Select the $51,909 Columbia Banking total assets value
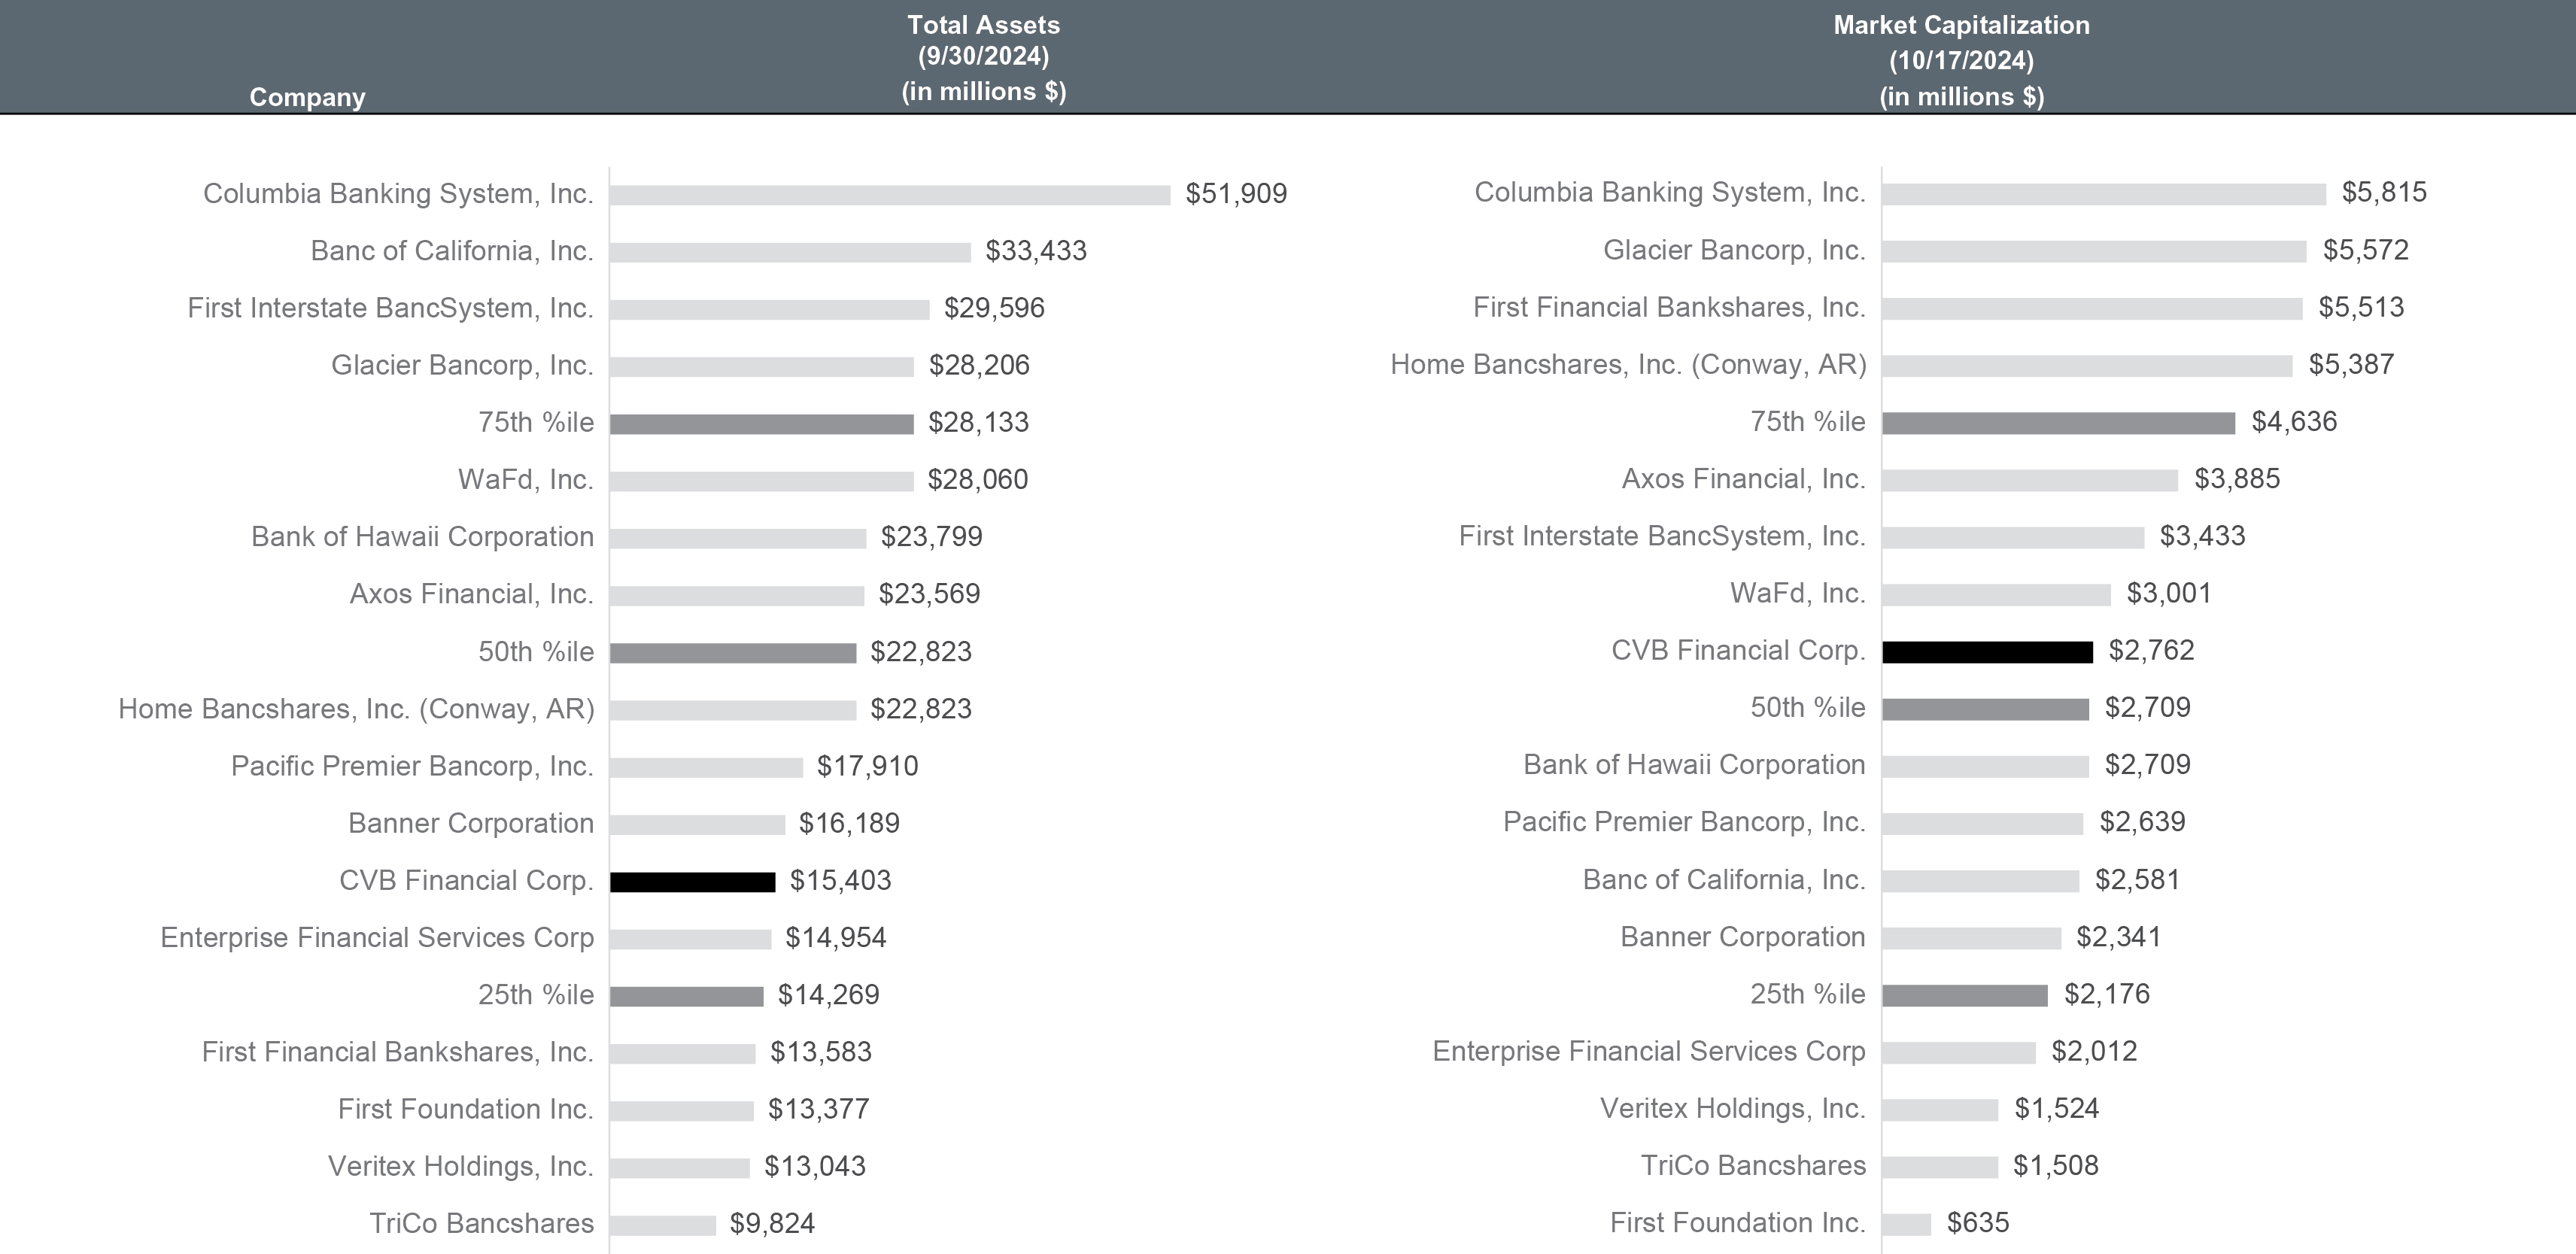This screenshot has height=1254, width=2576. [x=1236, y=193]
